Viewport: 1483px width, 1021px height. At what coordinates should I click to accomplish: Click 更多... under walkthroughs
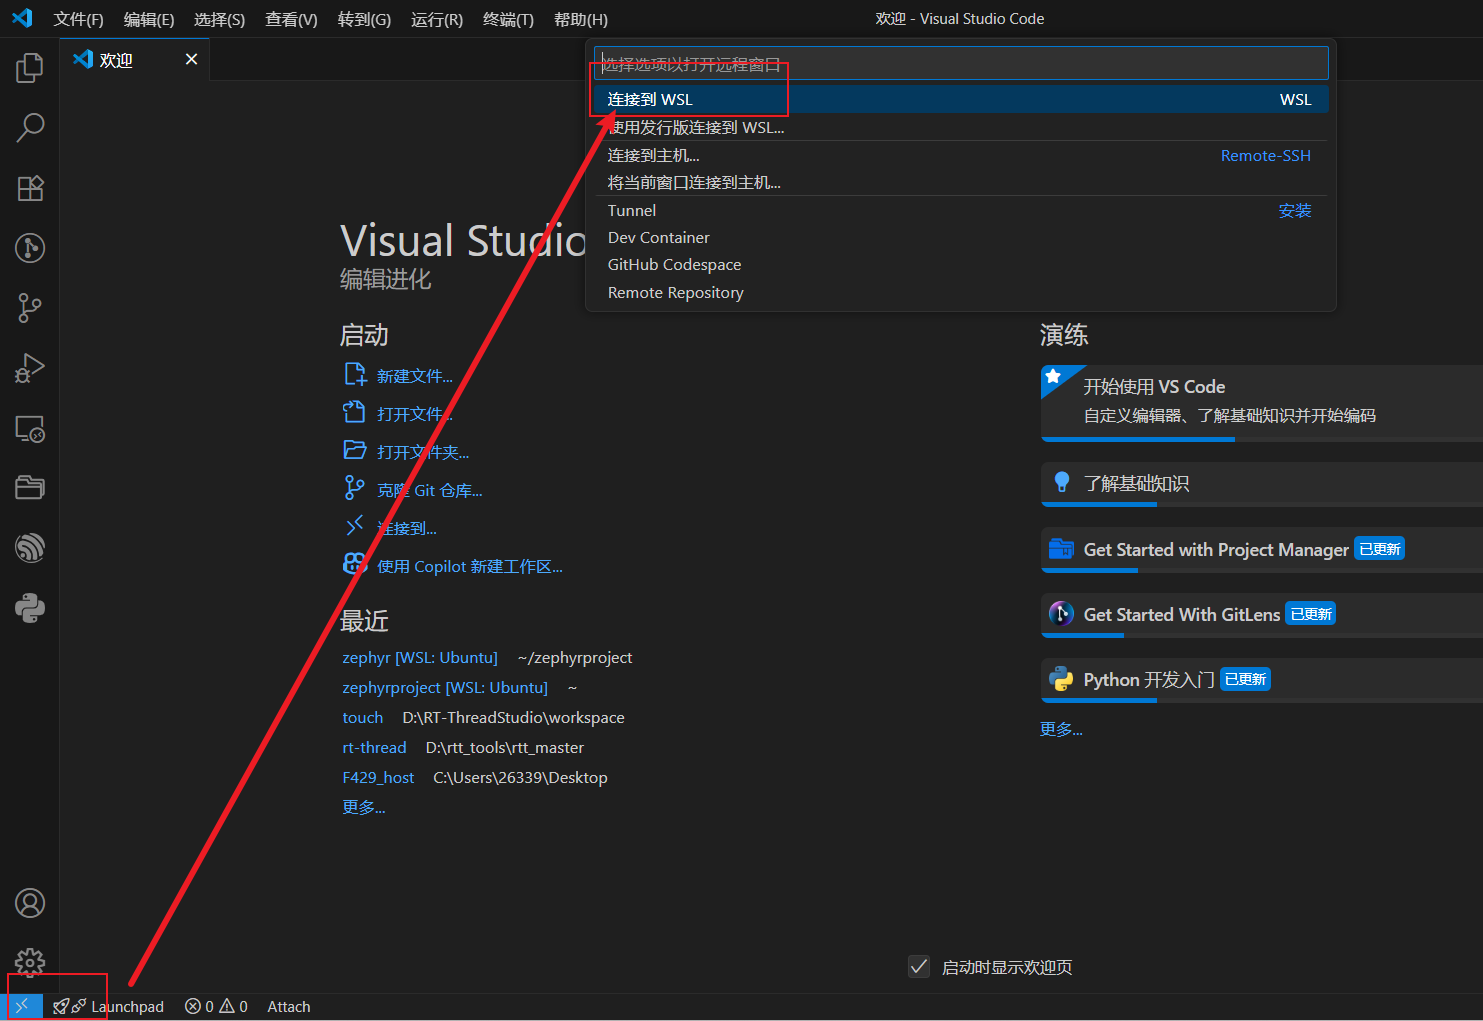coord(1061,729)
